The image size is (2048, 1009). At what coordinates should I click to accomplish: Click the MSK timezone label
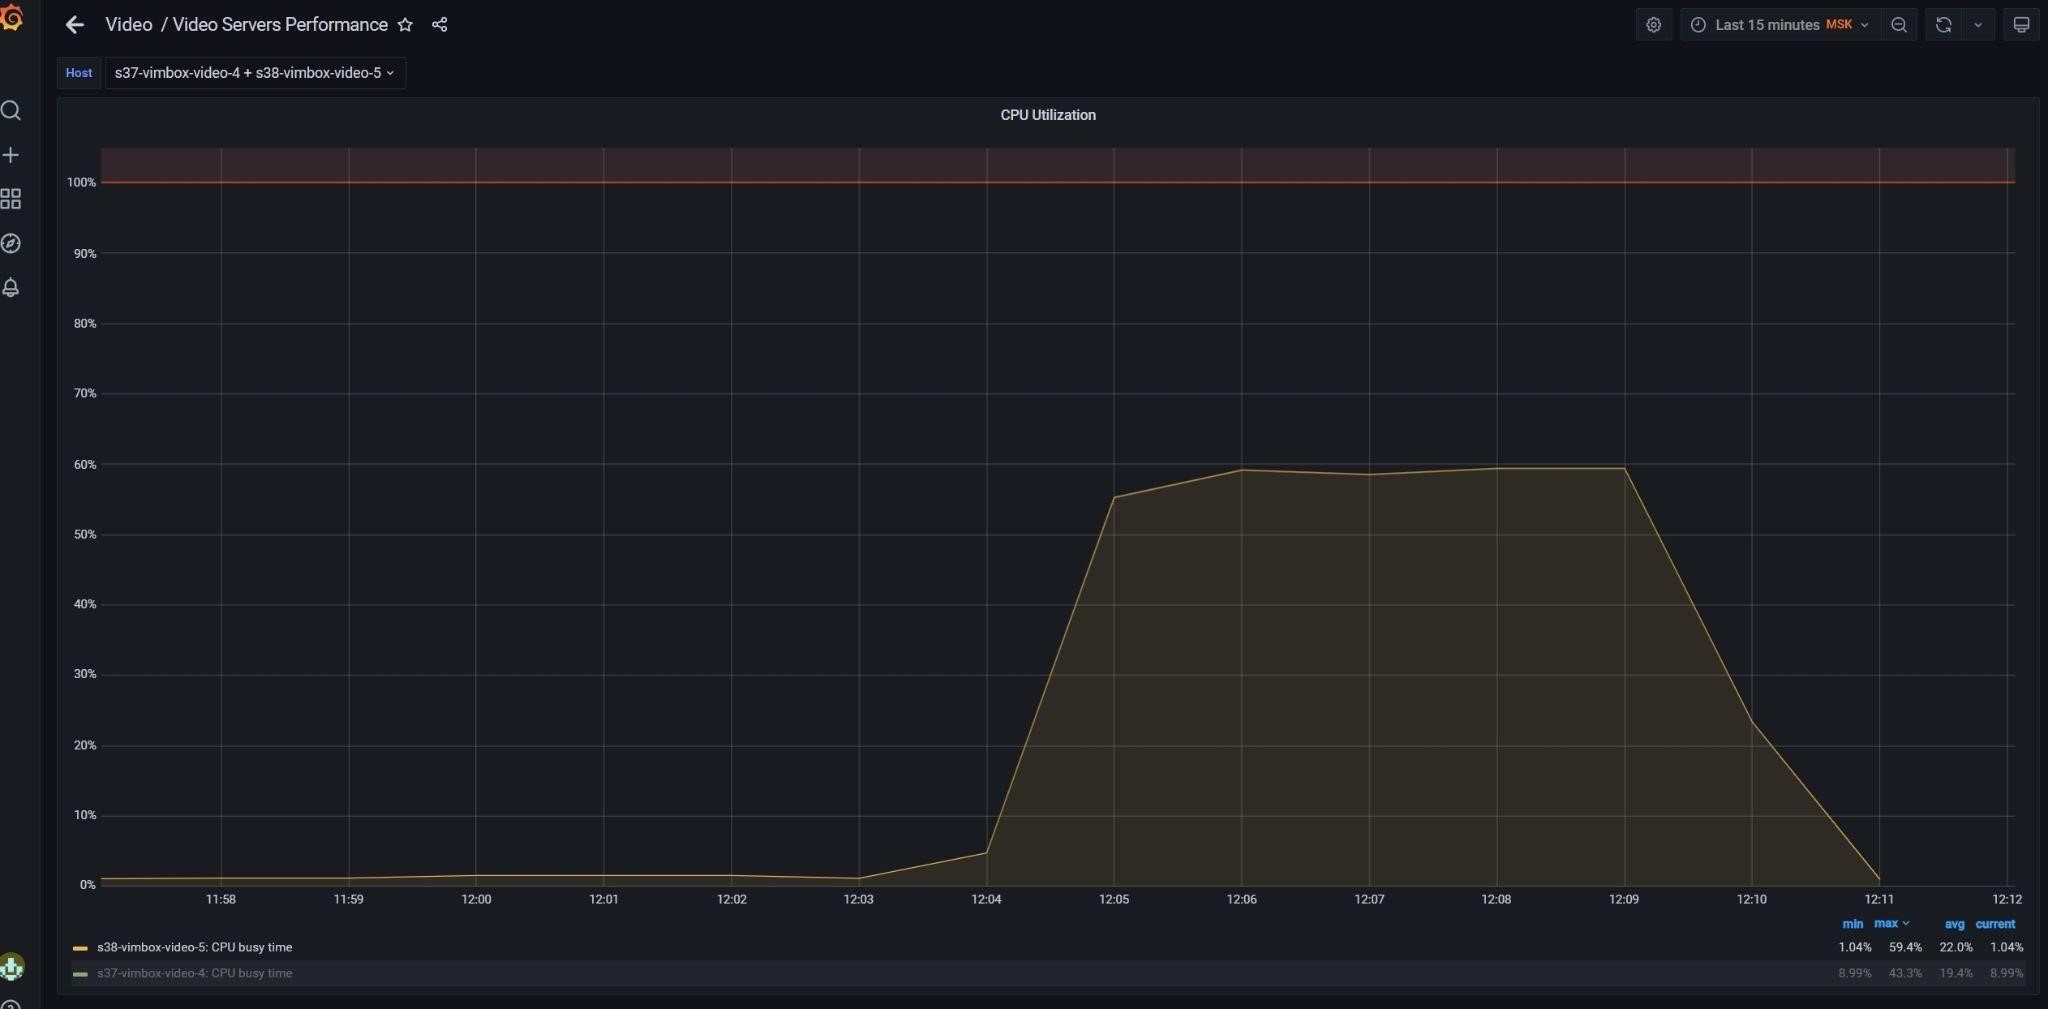point(1839,25)
